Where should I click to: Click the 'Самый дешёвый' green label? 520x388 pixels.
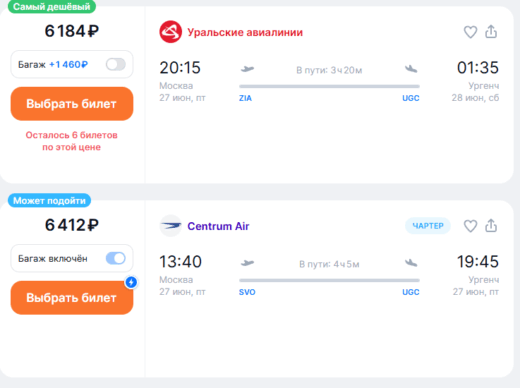point(52,6)
